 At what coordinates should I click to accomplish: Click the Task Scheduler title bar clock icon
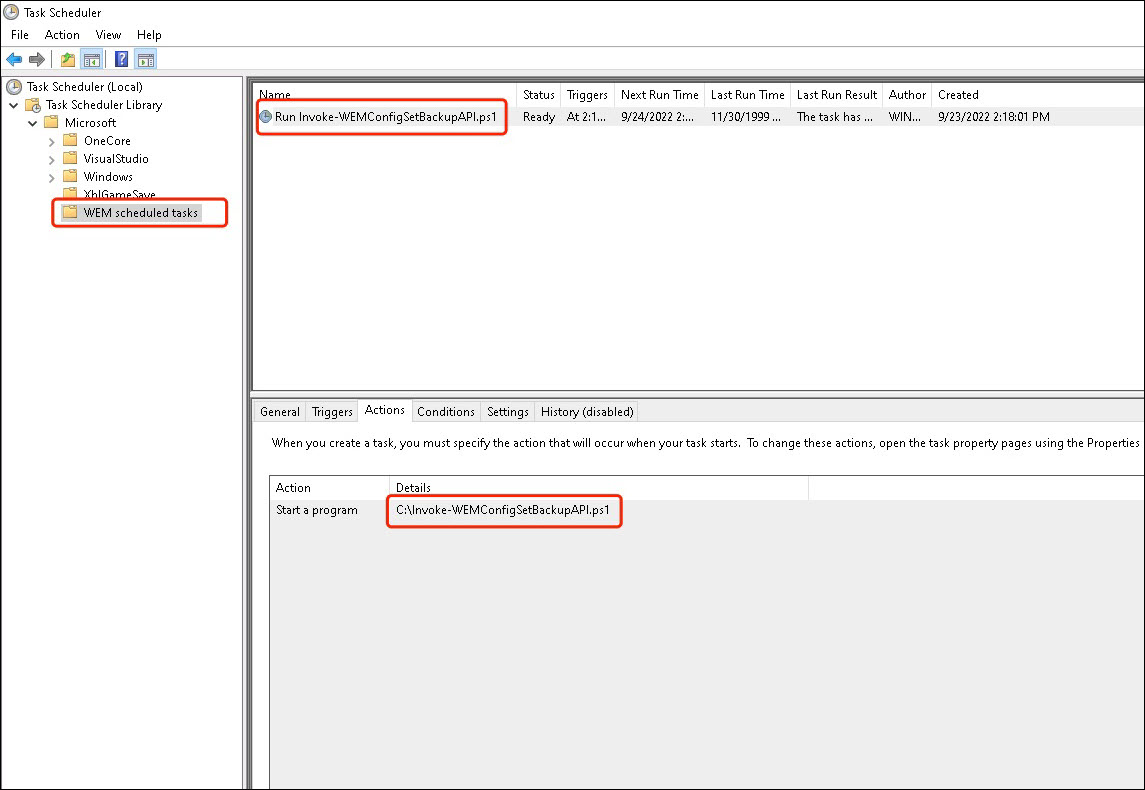[x=11, y=12]
